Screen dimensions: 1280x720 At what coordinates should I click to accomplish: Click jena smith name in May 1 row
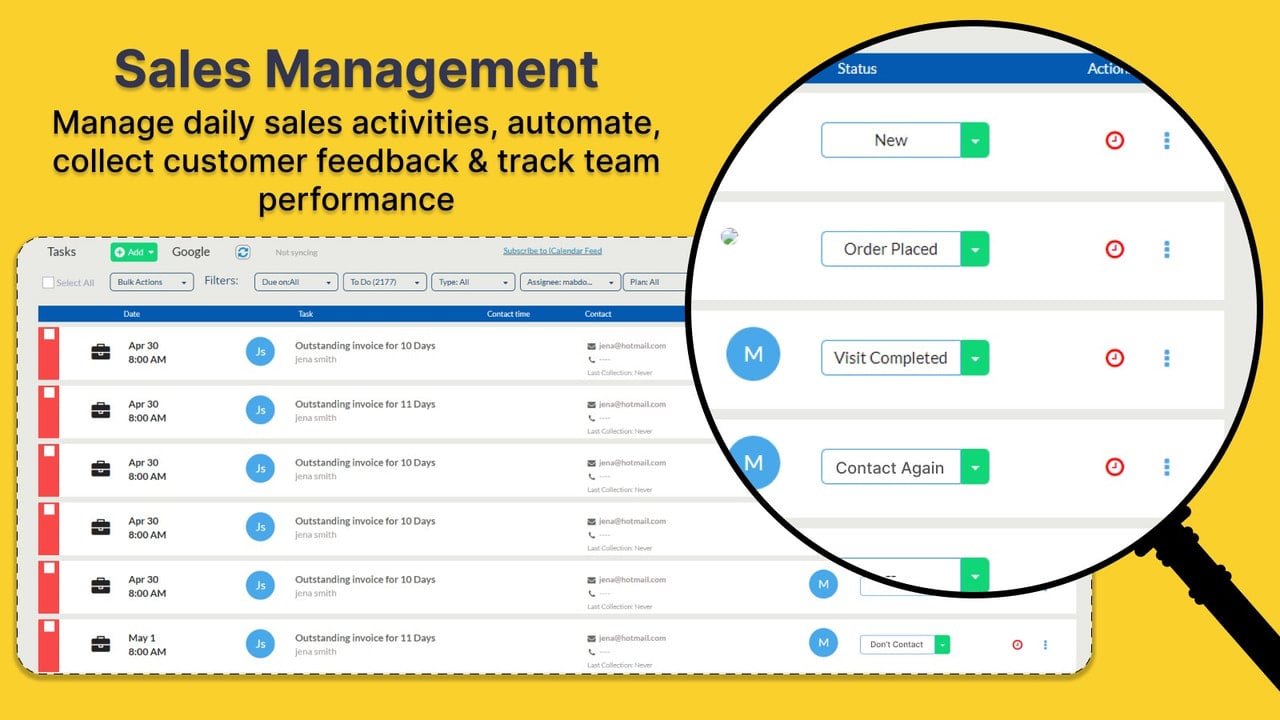coord(315,652)
